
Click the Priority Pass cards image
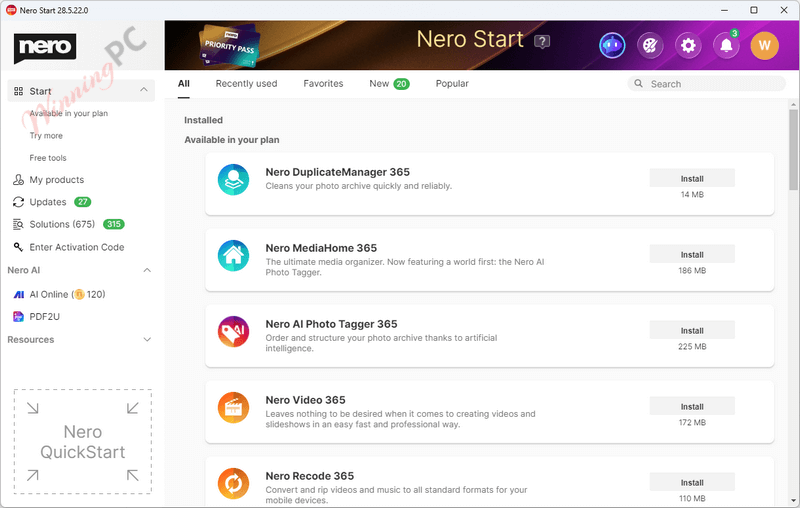tap(230, 46)
